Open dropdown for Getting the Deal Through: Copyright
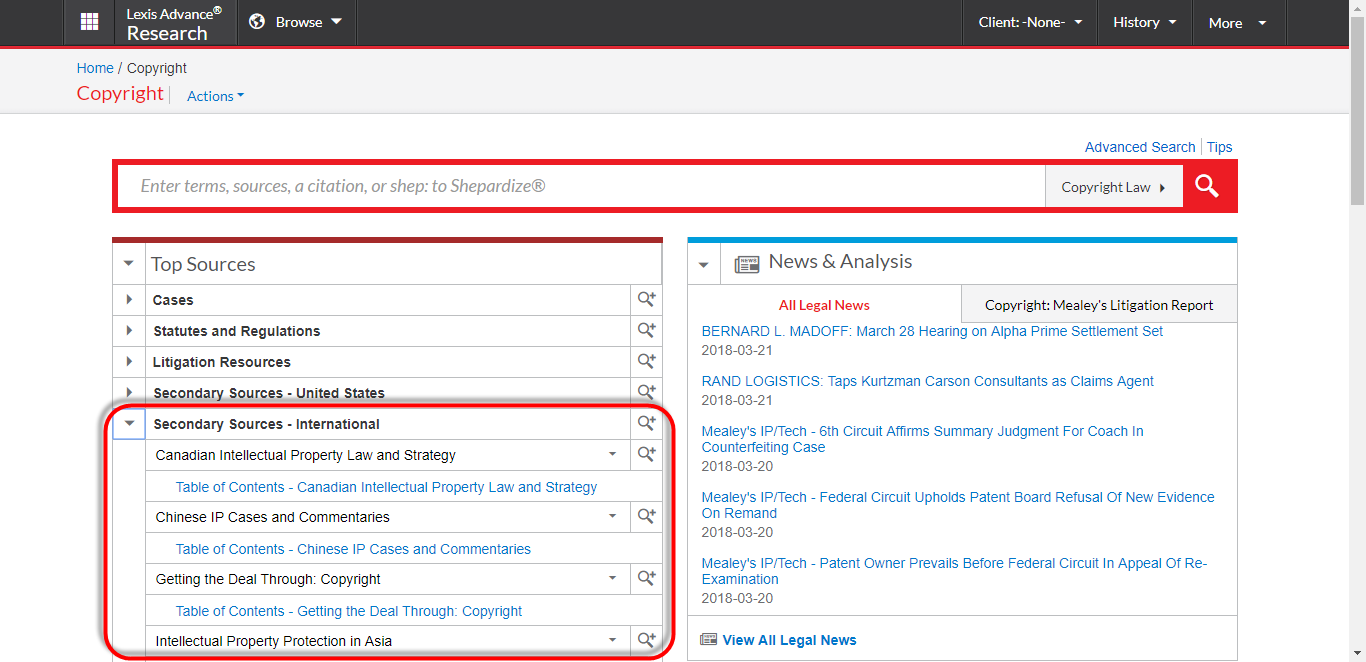This screenshot has width=1366, height=662. 613,579
